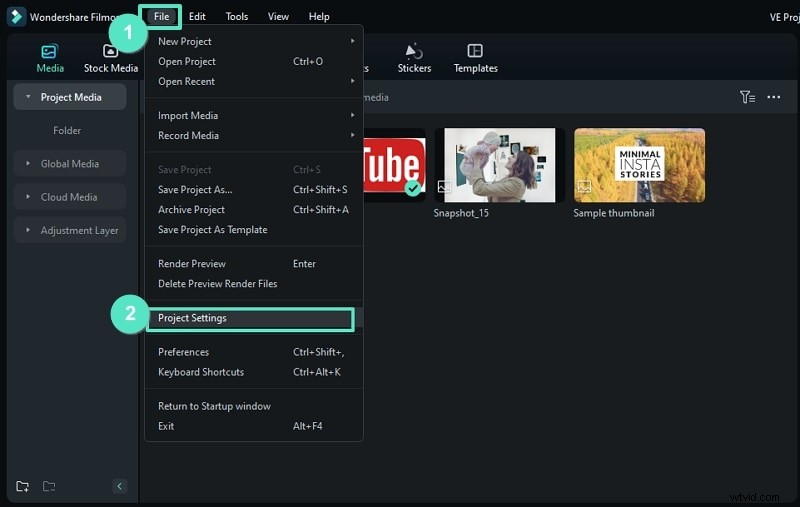Click the add new folder icon

point(22,486)
